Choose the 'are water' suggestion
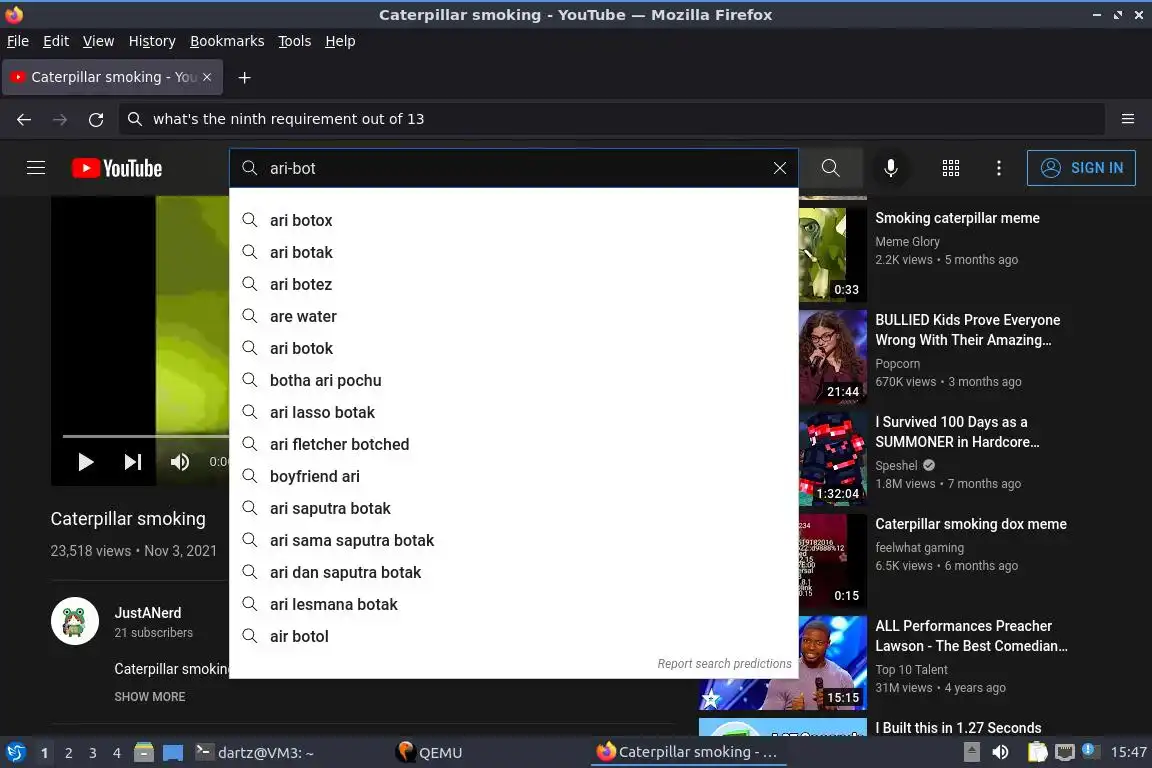Viewport: 1152px width, 768px height. tap(514, 316)
